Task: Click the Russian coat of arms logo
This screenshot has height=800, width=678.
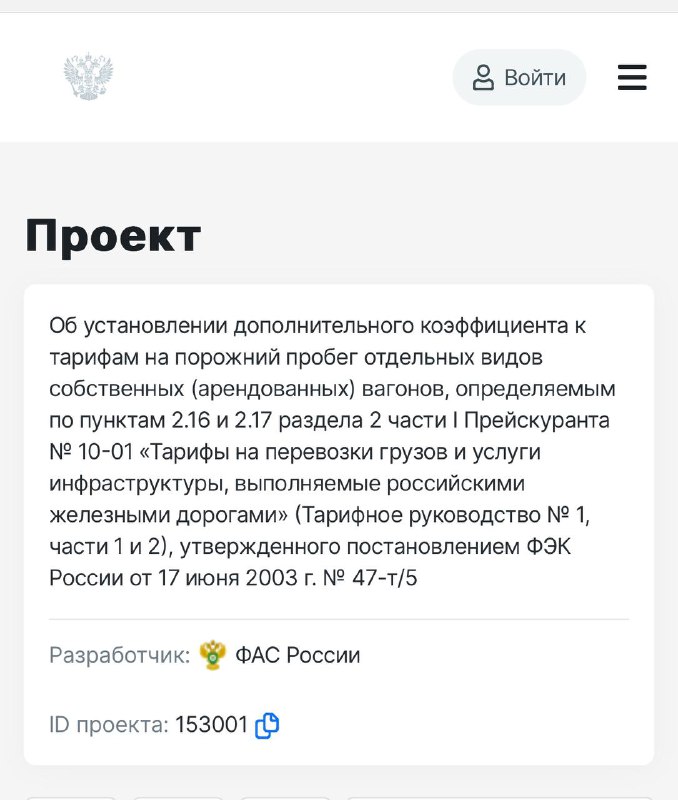Action: click(88, 76)
